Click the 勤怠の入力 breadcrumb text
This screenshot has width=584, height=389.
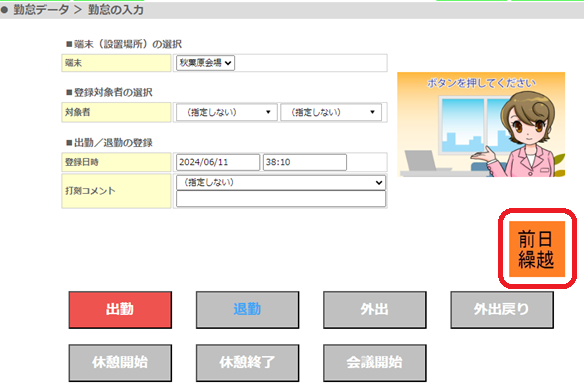116,10
